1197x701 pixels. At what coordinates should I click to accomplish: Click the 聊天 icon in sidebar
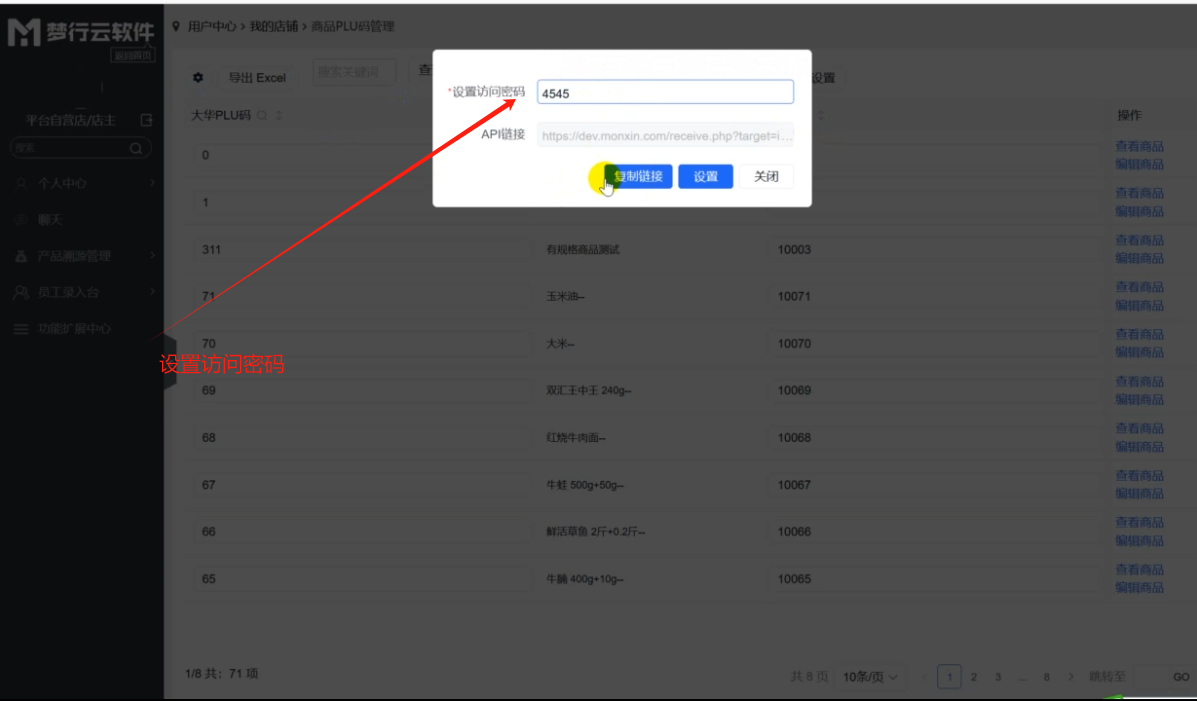21,219
